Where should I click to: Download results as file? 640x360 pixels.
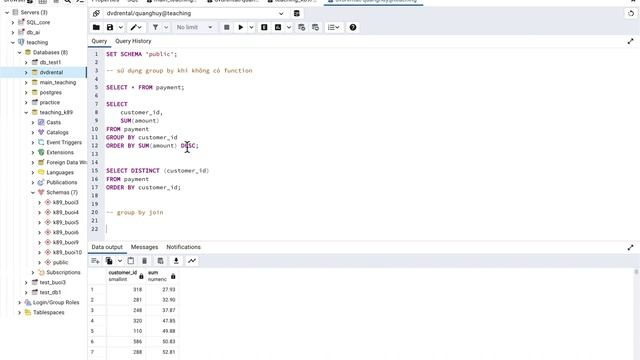point(176,261)
